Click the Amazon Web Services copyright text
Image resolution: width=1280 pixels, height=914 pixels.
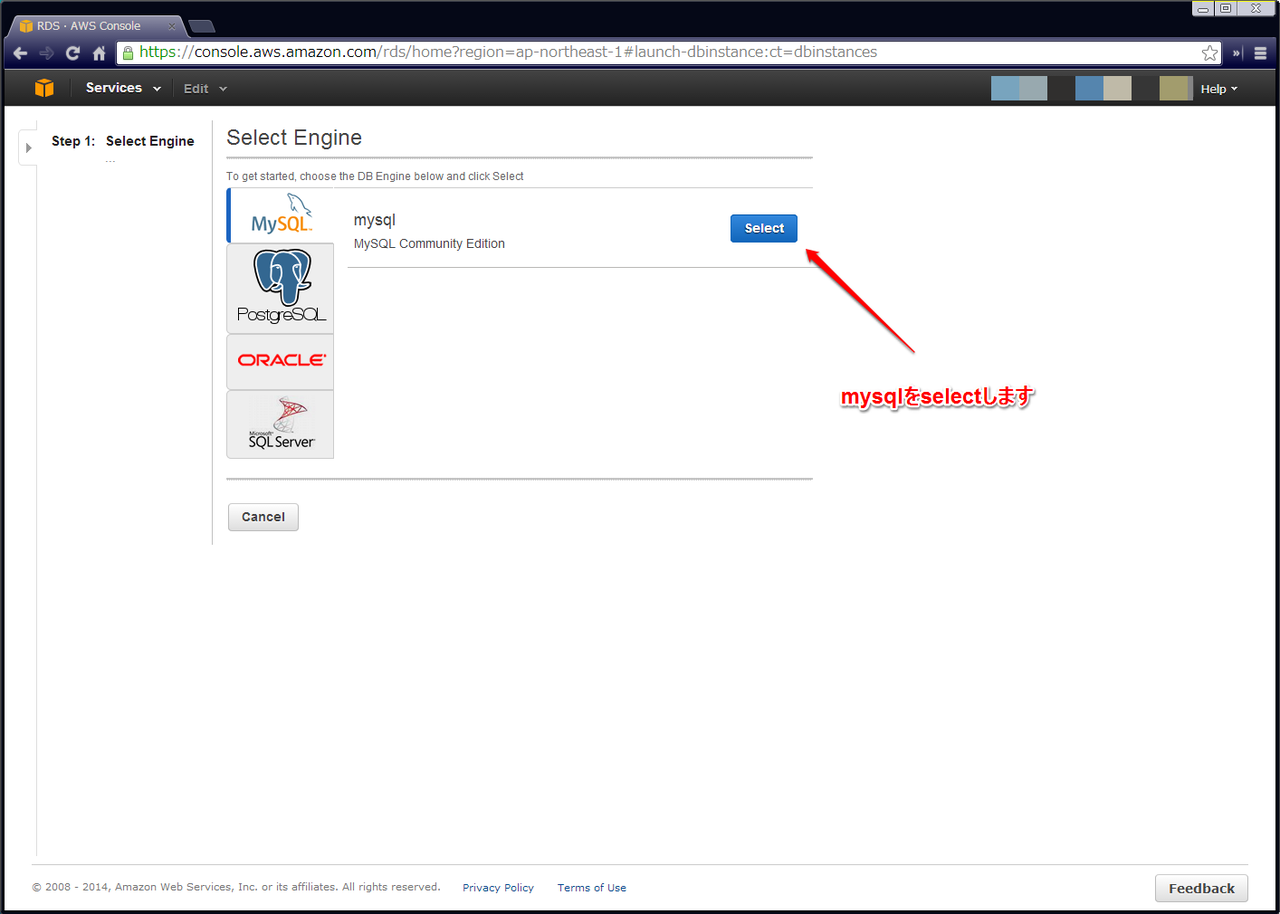(x=236, y=887)
